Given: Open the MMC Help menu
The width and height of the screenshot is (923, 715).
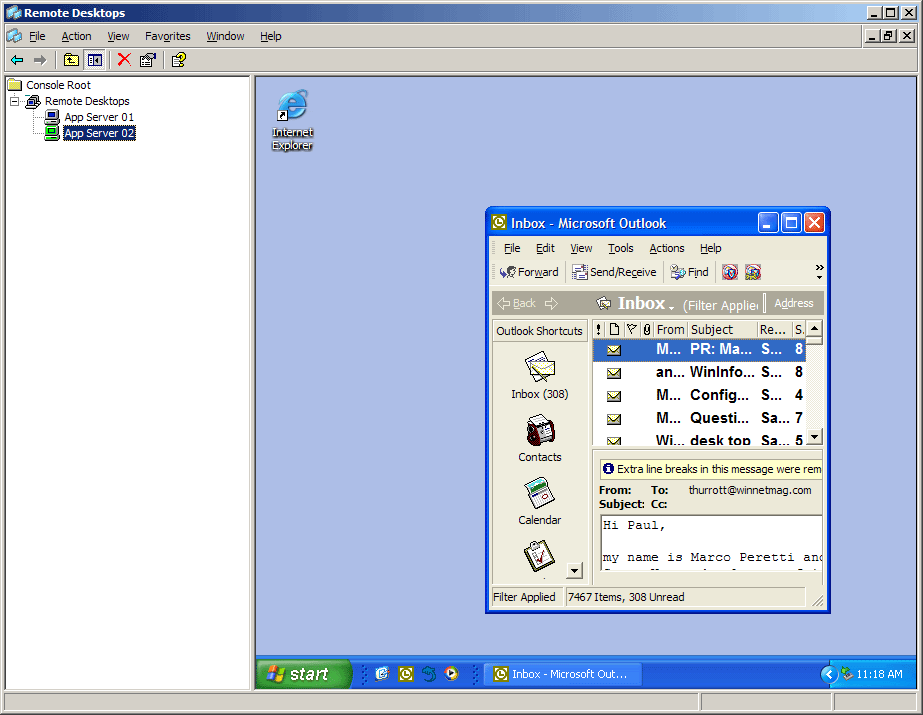Looking at the screenshot, I should tap(271, 36).
